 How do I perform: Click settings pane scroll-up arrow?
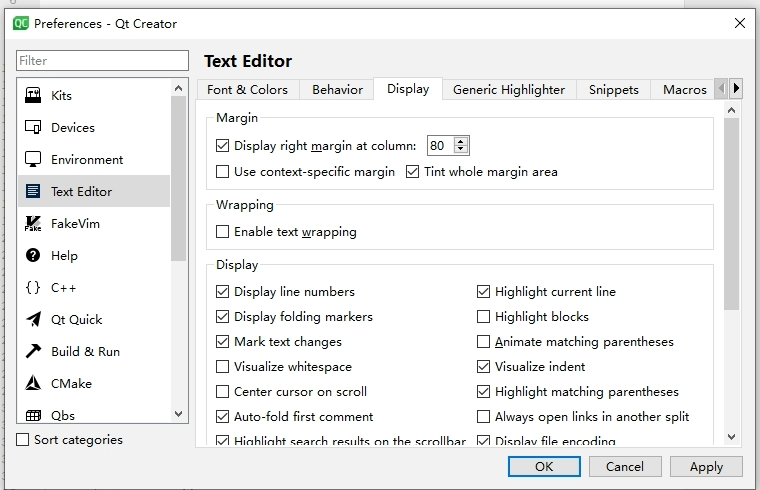tap(731, 110)
